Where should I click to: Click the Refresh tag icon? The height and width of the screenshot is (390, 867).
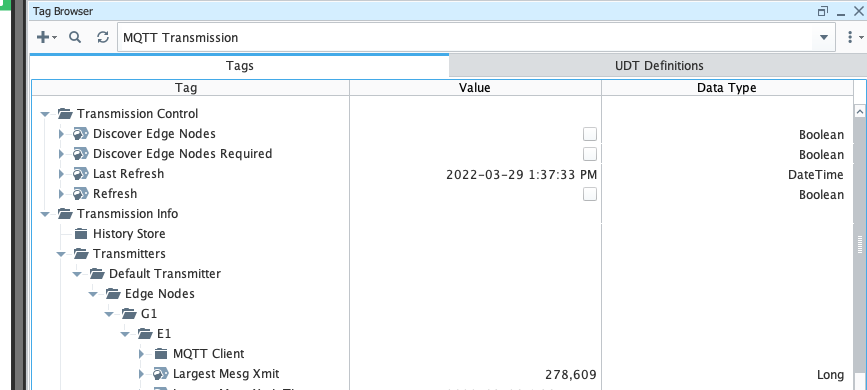pos(81,194)
